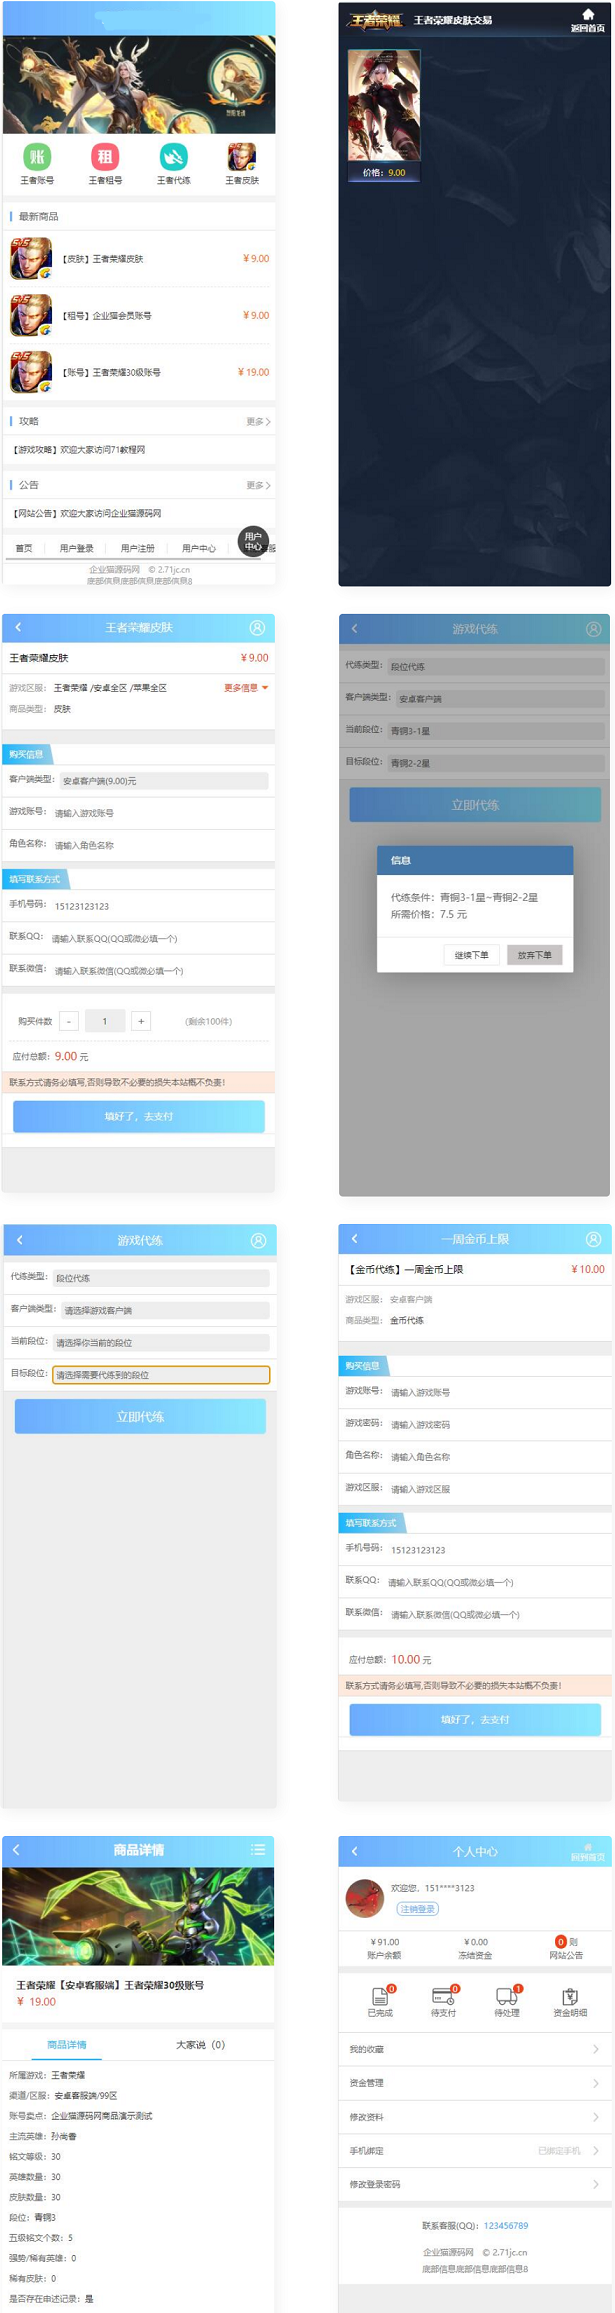
Task: Click 游戏密码 input on 一周金币上限 page
Action: coord(498,1424)
